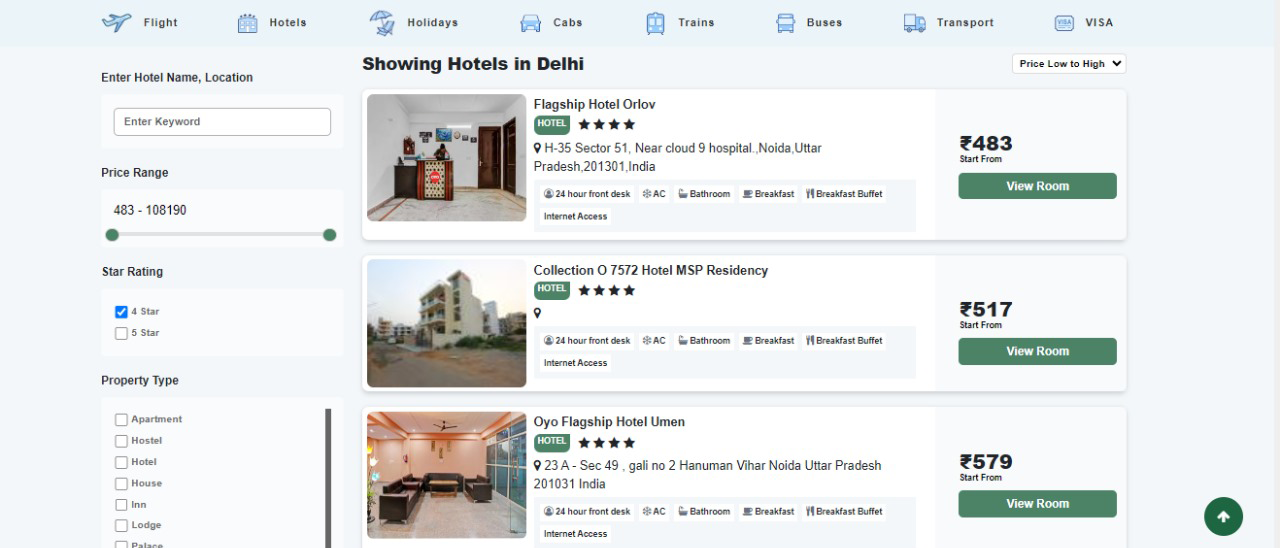Click the Hotels building icon
Image resolution: width=1280 pixels, height=548 pixels.
[x=247, y=23]
